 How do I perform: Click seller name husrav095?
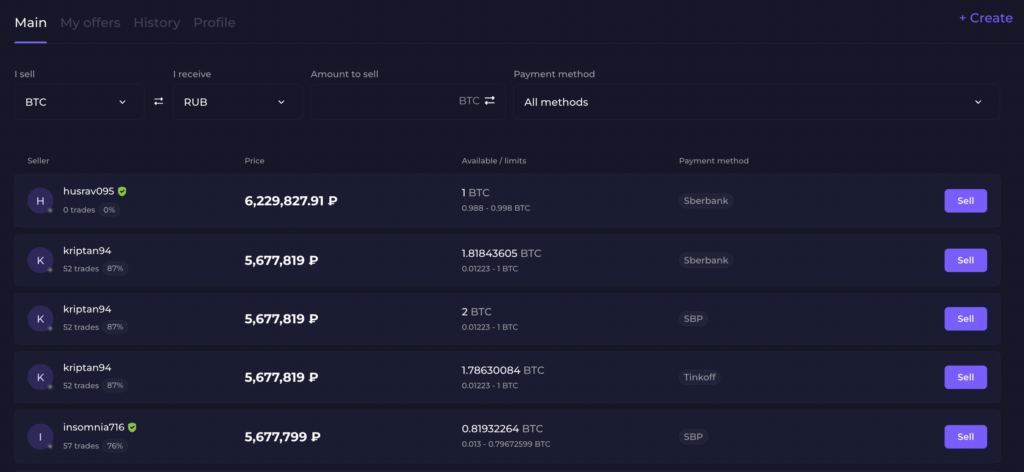[x=89, y=191]
